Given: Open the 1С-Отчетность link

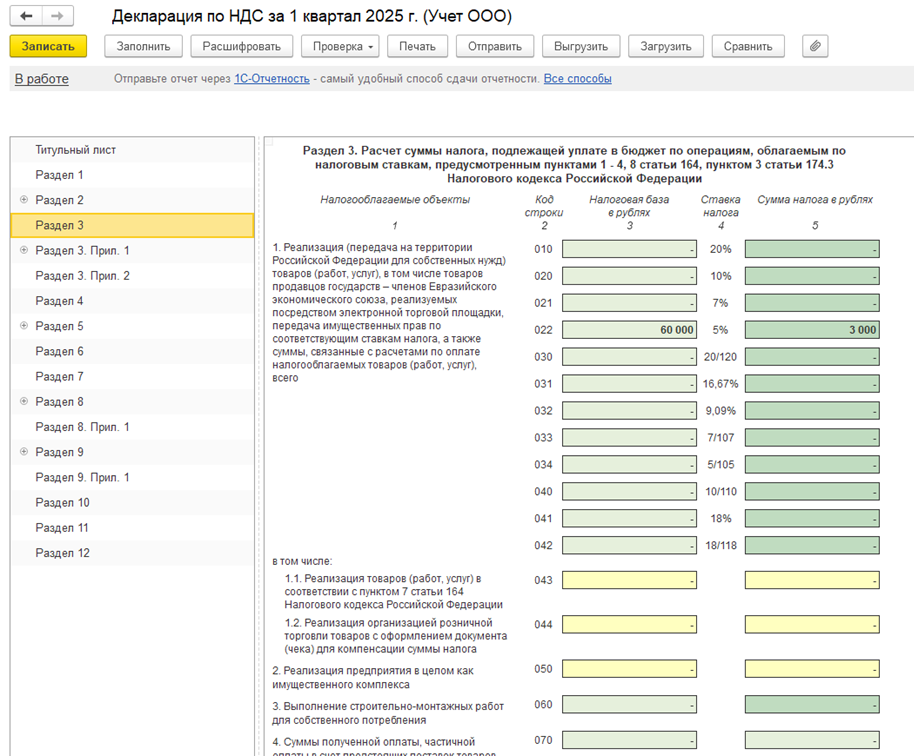Looking at the screenshot, I should tap(271, 79).
